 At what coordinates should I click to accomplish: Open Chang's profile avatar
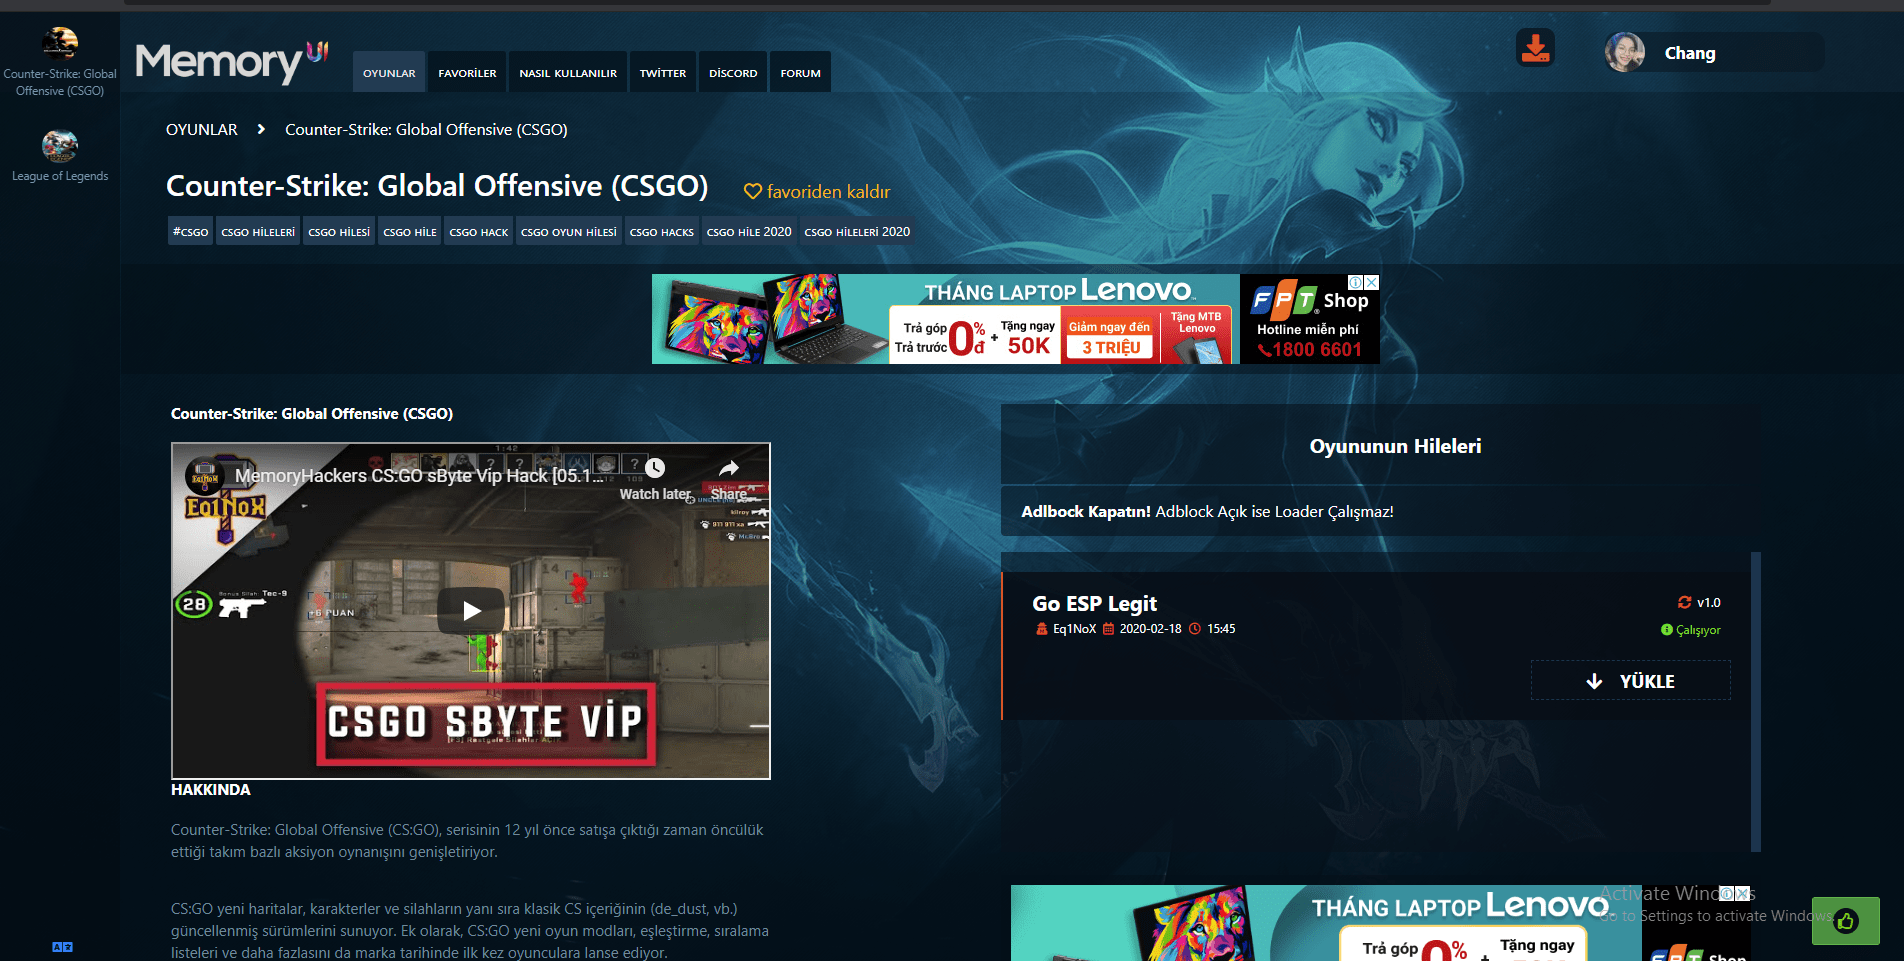(x=1625, y=52)
